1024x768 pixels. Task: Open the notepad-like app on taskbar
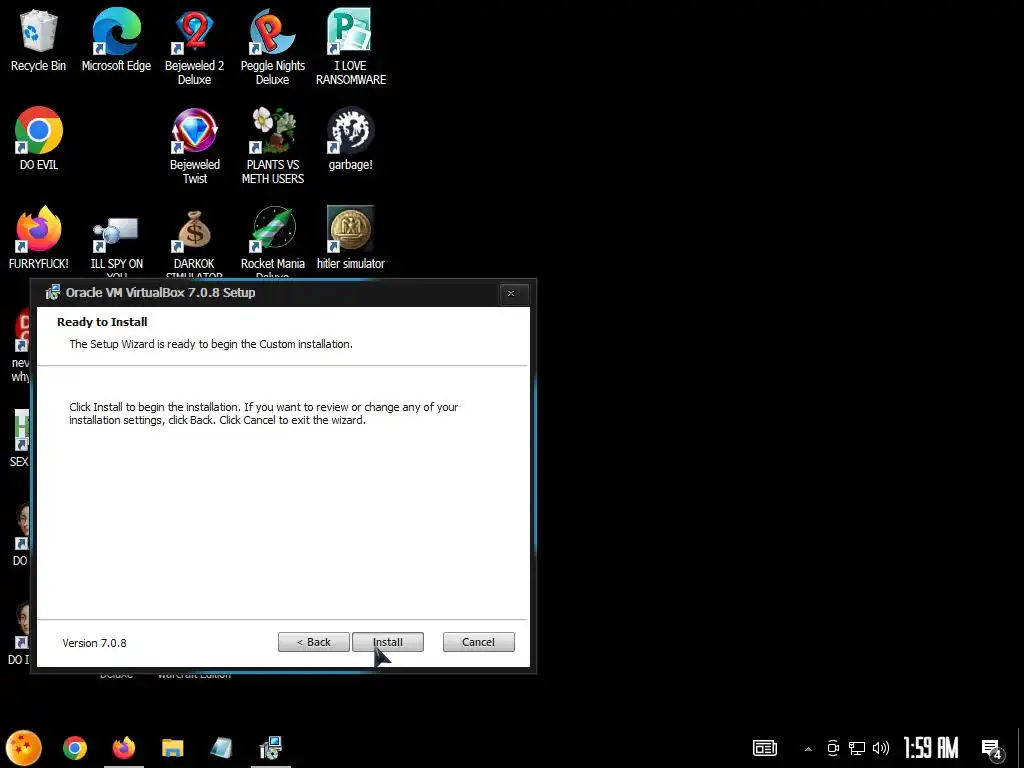click(221, 748)
